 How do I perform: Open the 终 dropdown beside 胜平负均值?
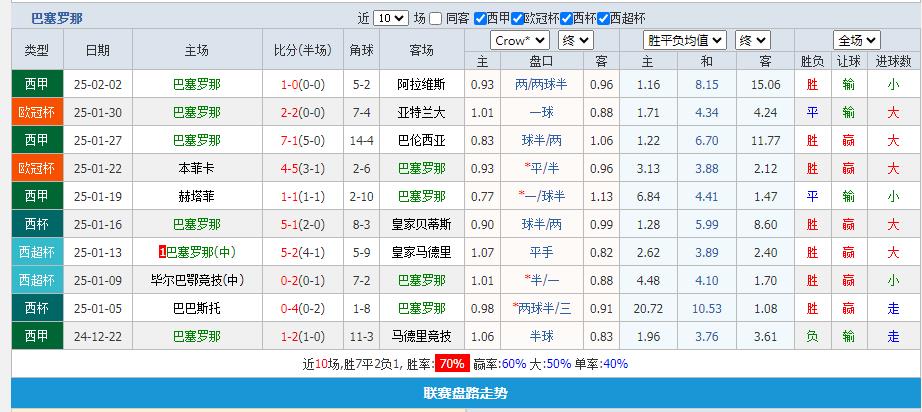(x=752, y=40)
